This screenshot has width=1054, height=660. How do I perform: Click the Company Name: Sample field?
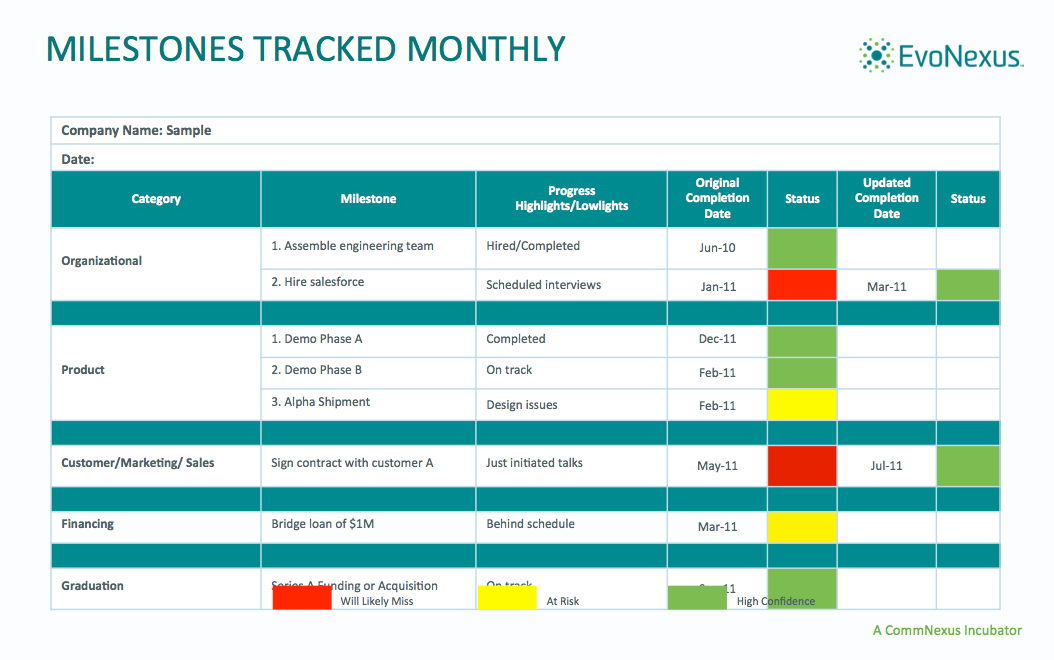(136, 131)
